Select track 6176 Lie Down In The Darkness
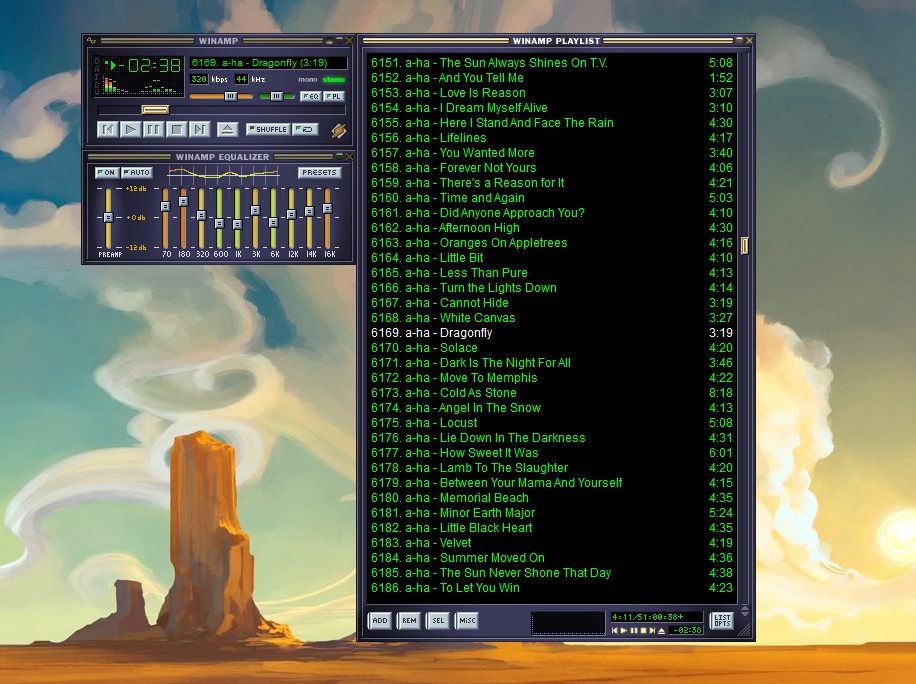 551,438
